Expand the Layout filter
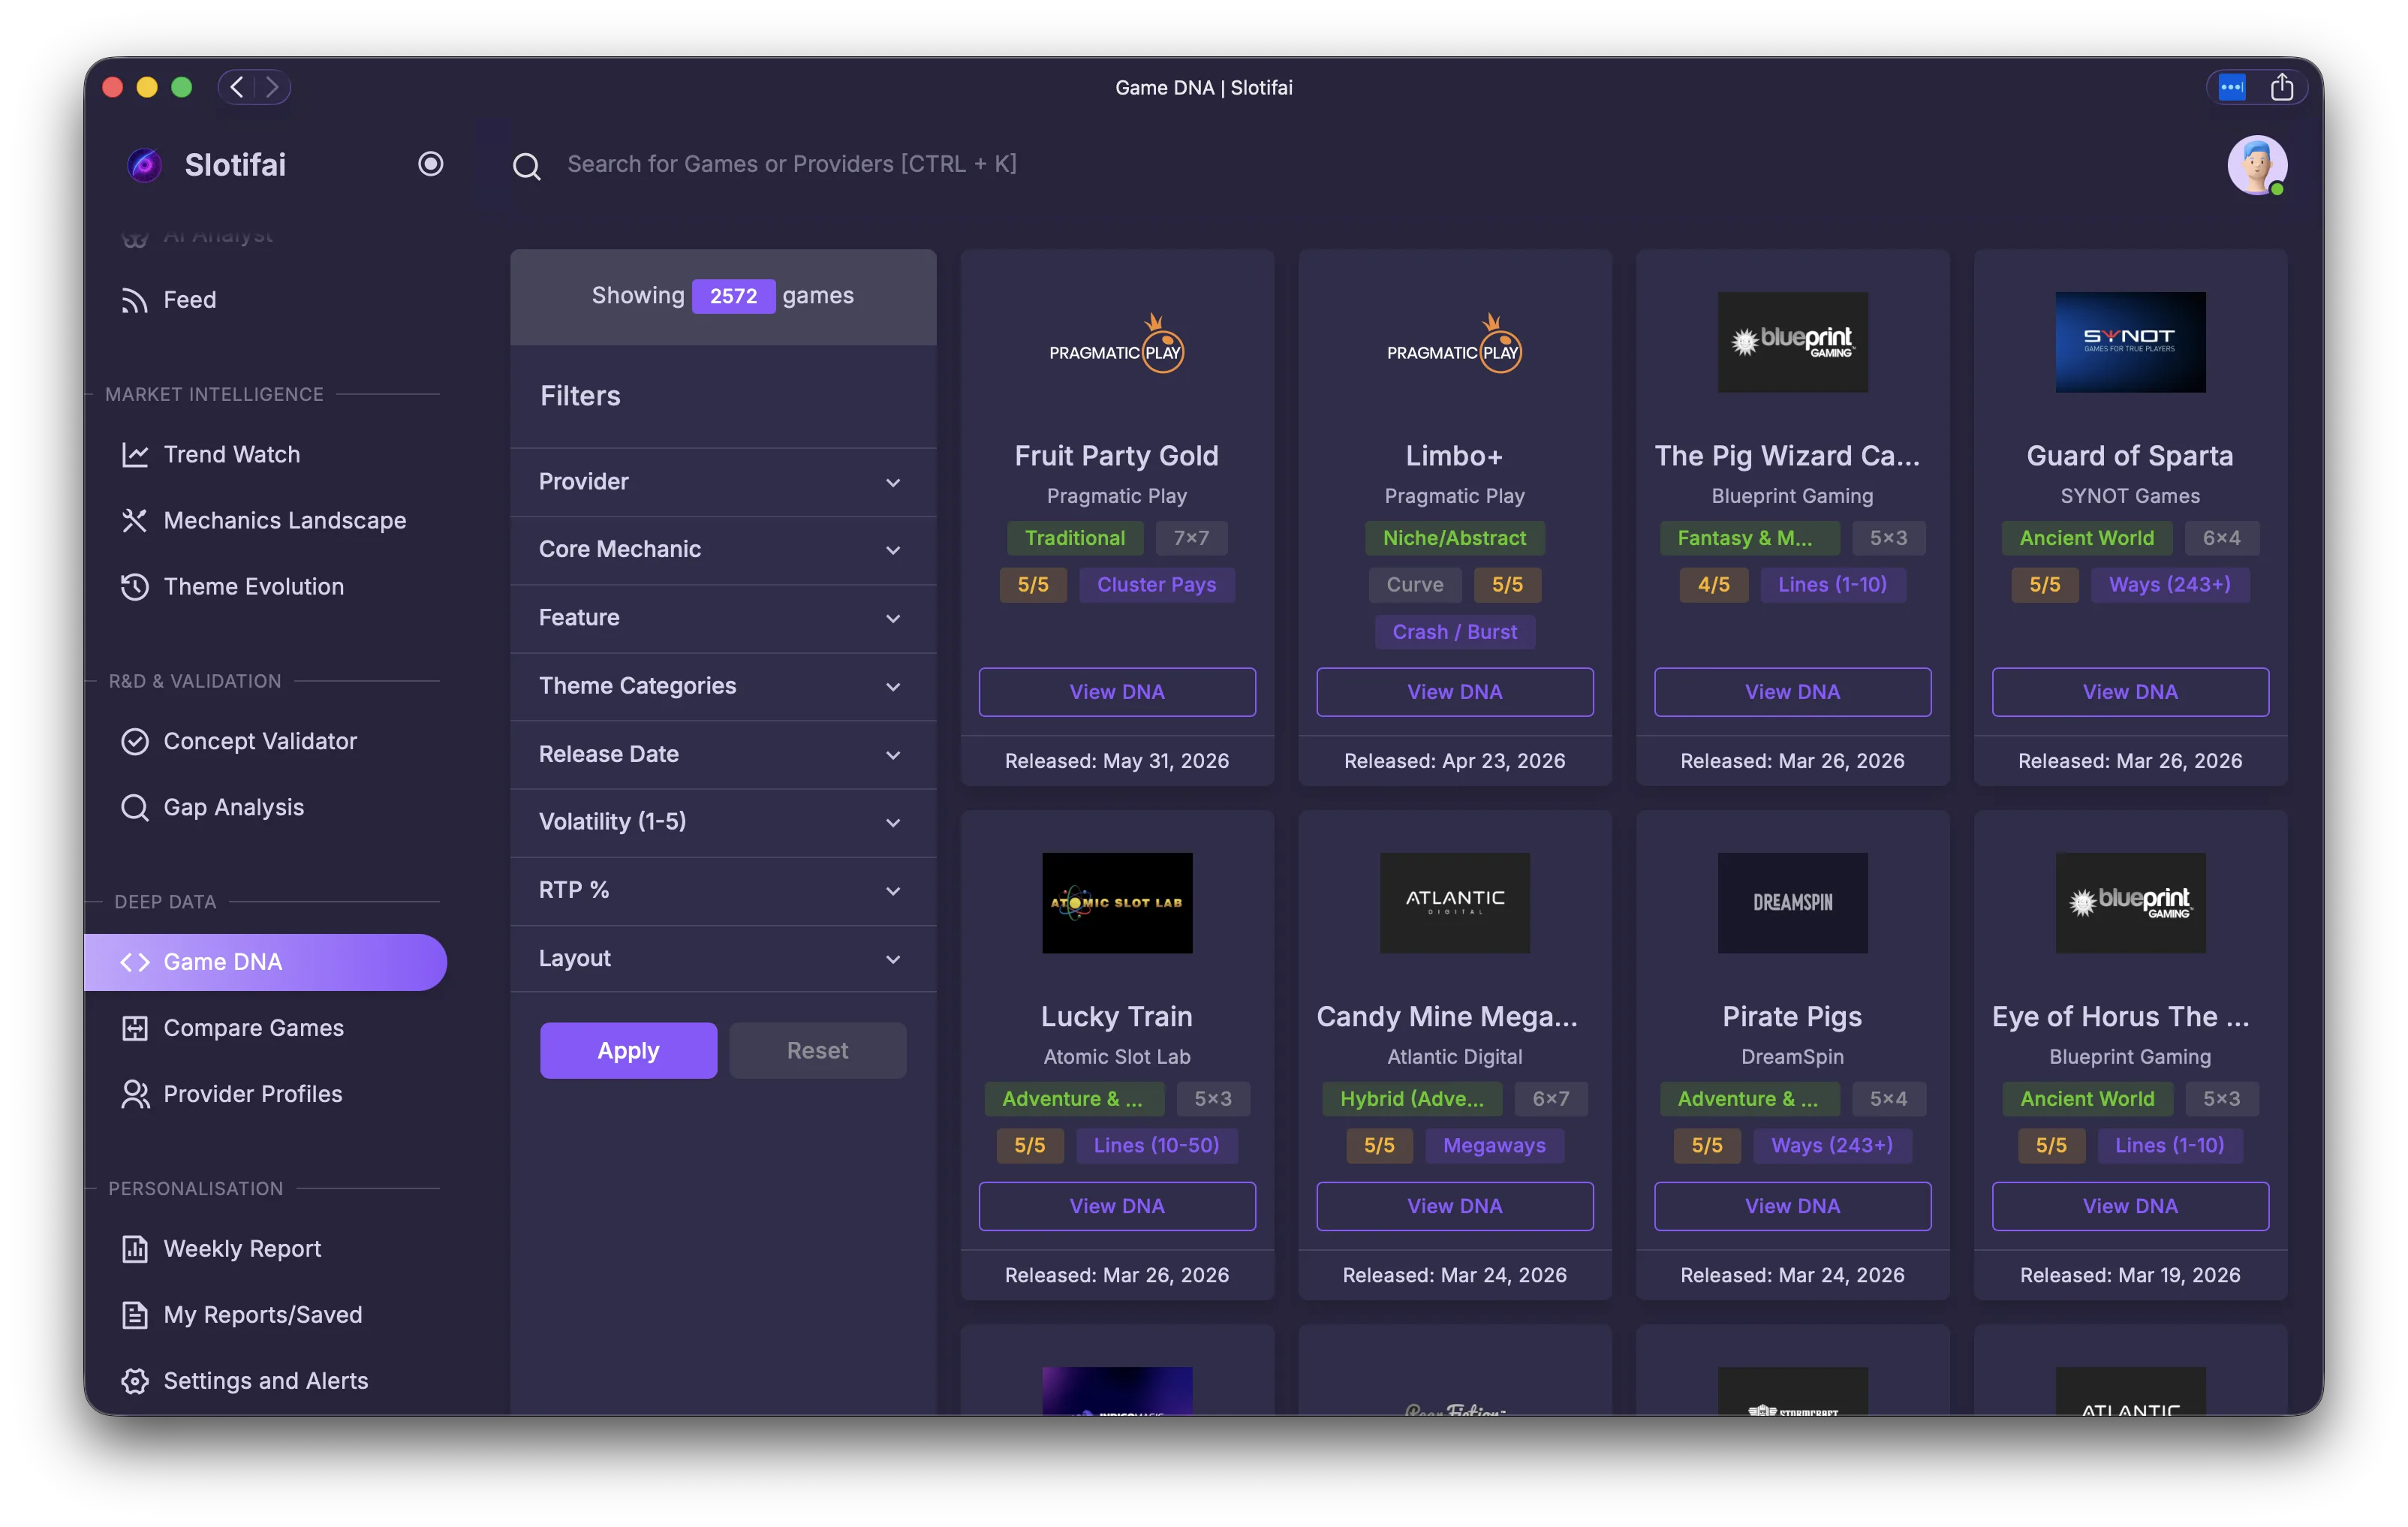 pos(723,958)
